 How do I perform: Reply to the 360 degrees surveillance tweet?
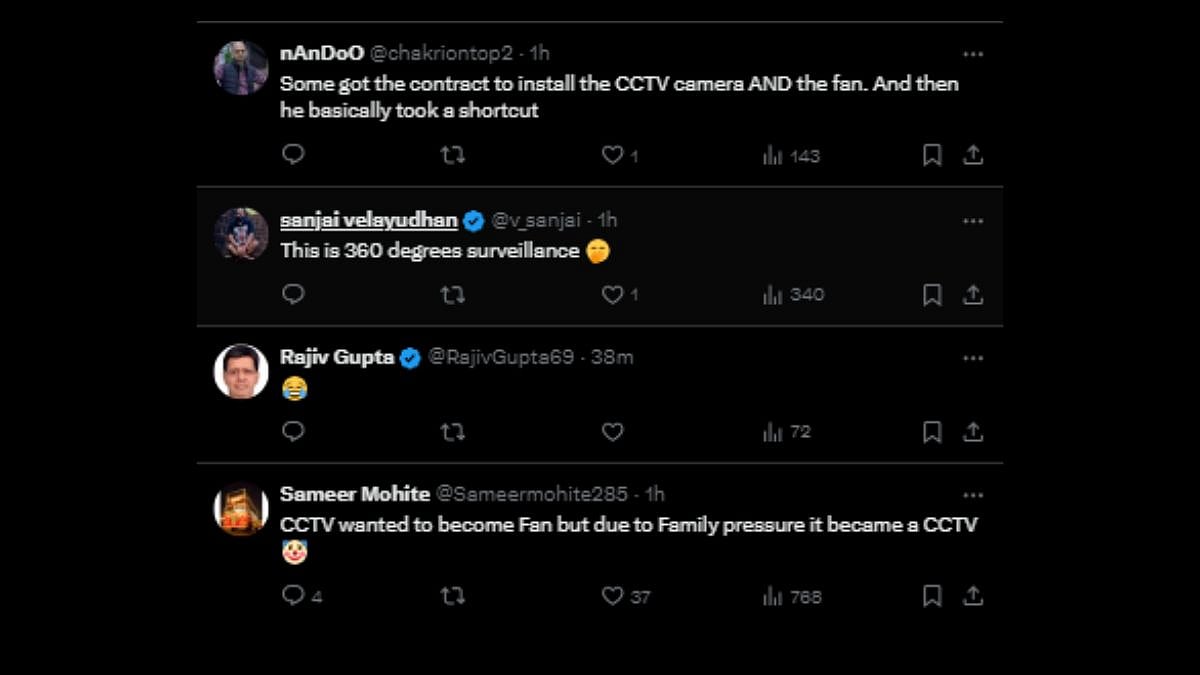(293, 294)
